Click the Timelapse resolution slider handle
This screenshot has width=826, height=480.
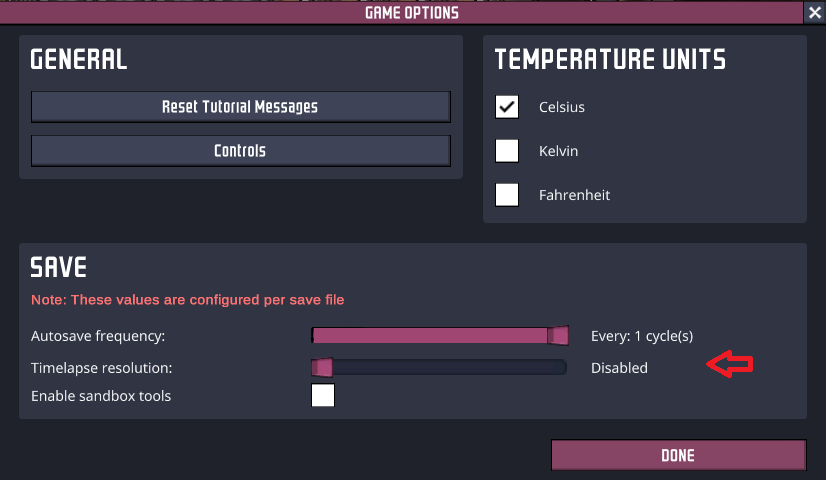tap(322, 367)
